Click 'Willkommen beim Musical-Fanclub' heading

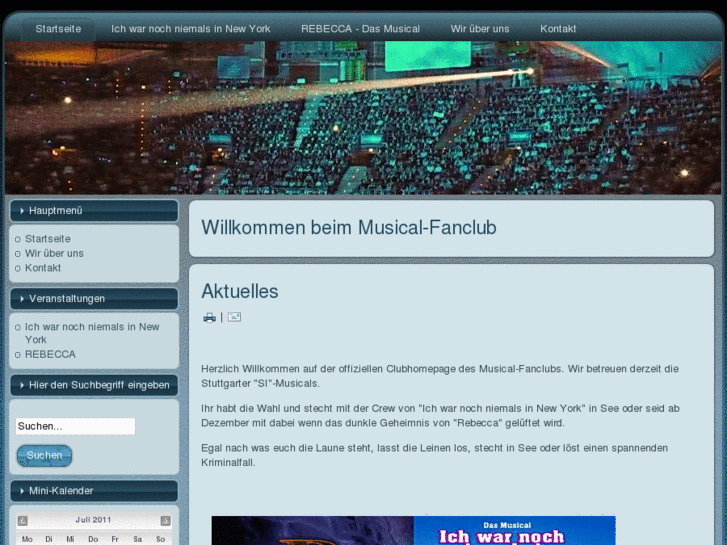349,227
